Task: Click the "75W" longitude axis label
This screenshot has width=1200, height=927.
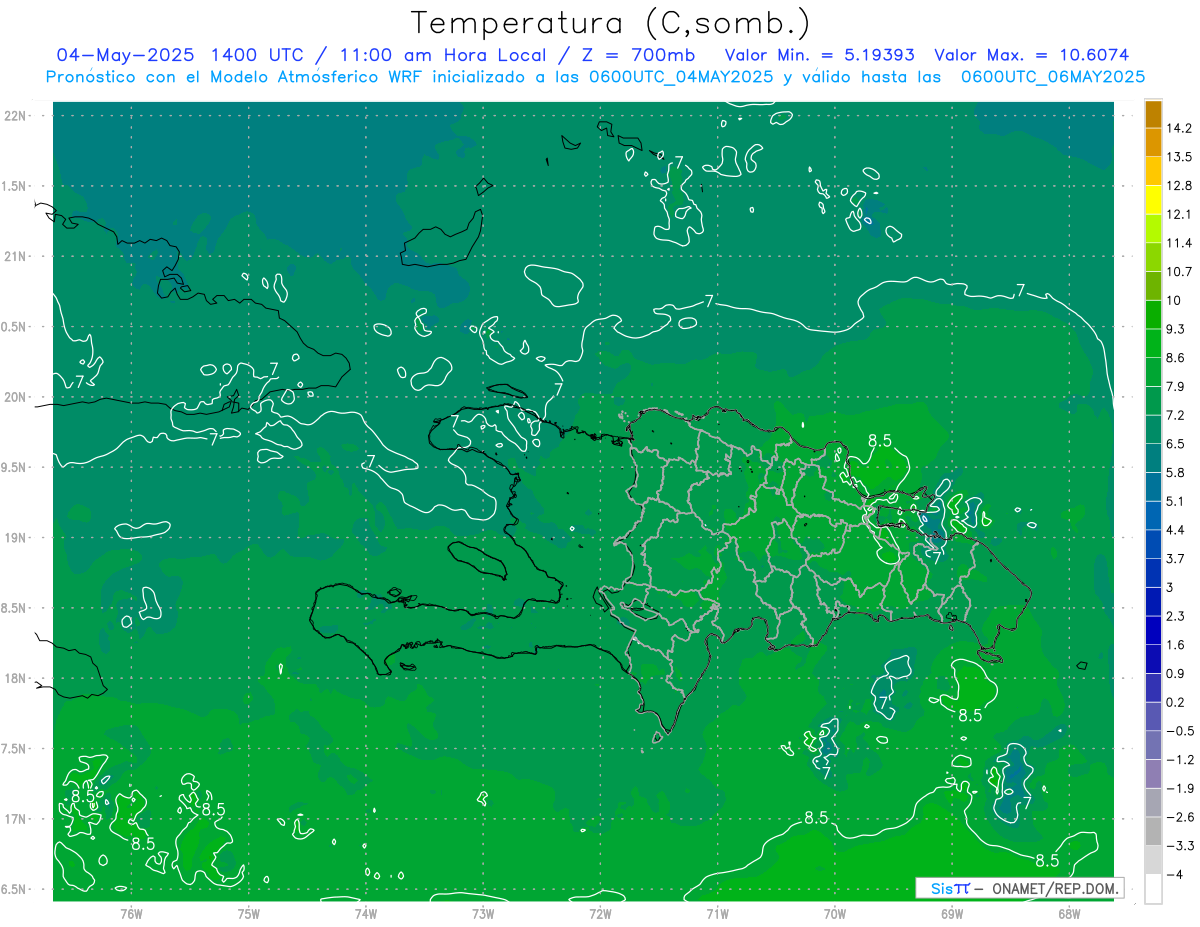Action: pyautogui.click(x=249, y=913)
